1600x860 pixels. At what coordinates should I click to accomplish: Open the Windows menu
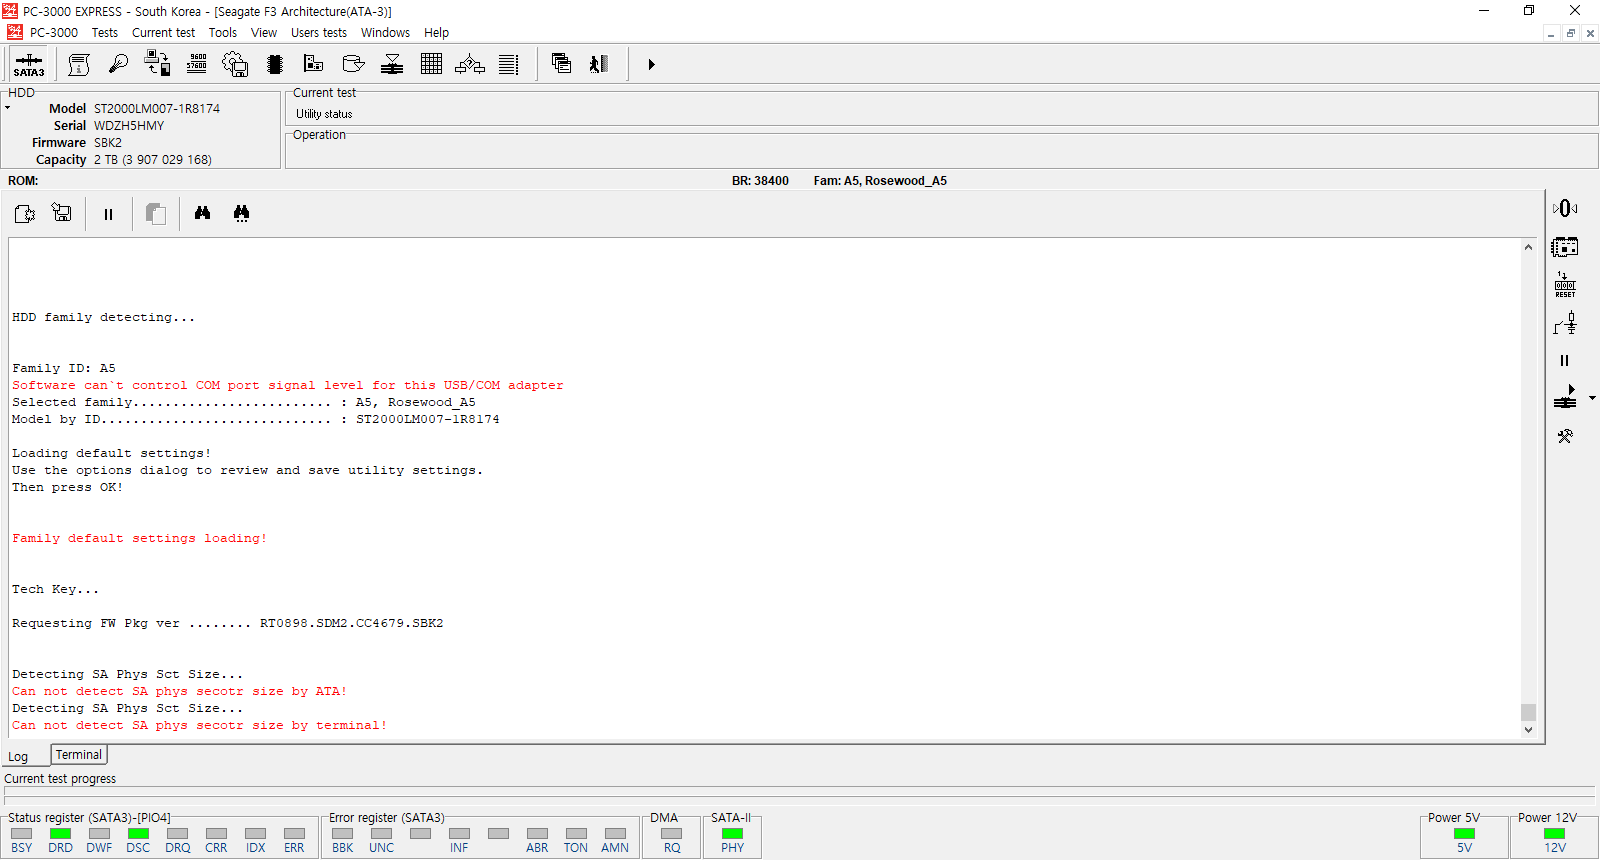385,33
